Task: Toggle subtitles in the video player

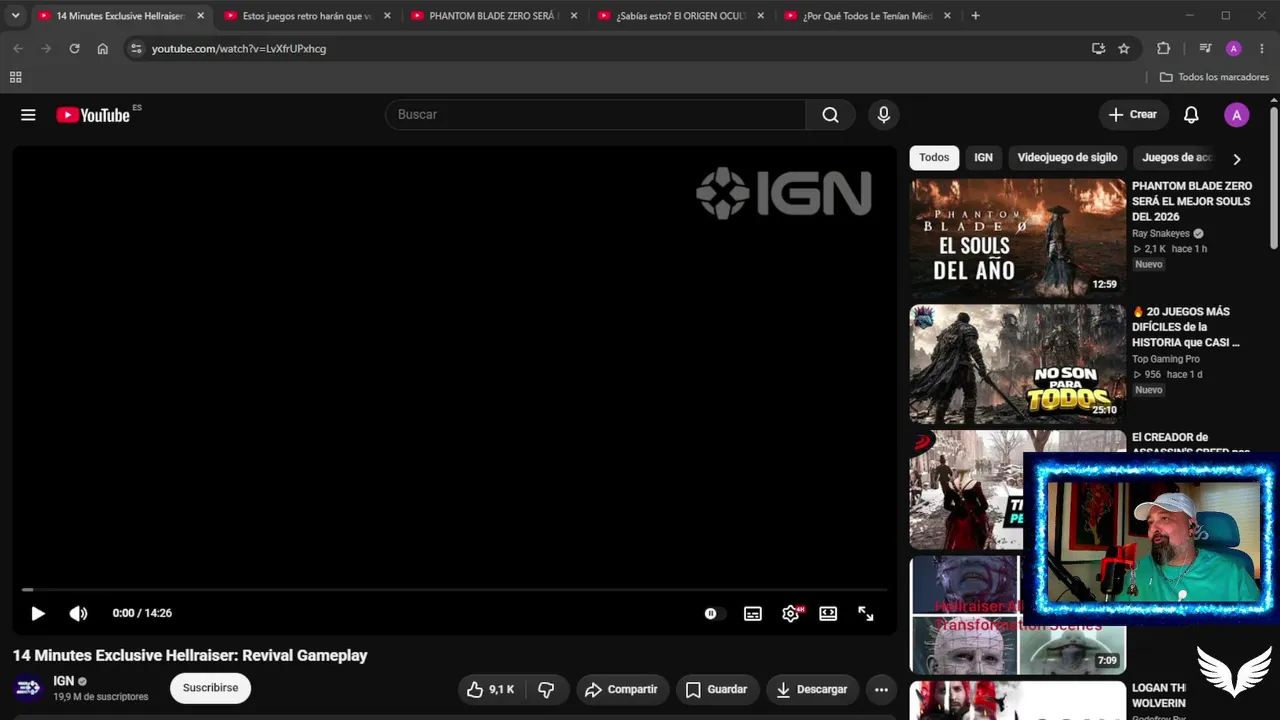Action: tap(753, 613)
